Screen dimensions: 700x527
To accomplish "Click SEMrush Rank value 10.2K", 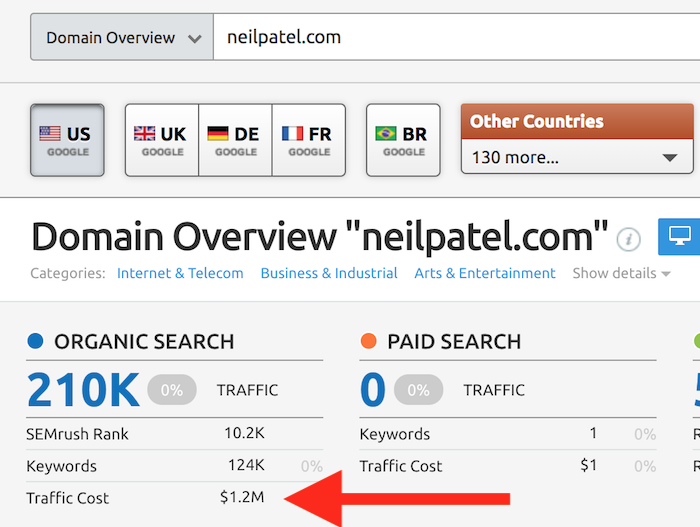I will 244,433.
